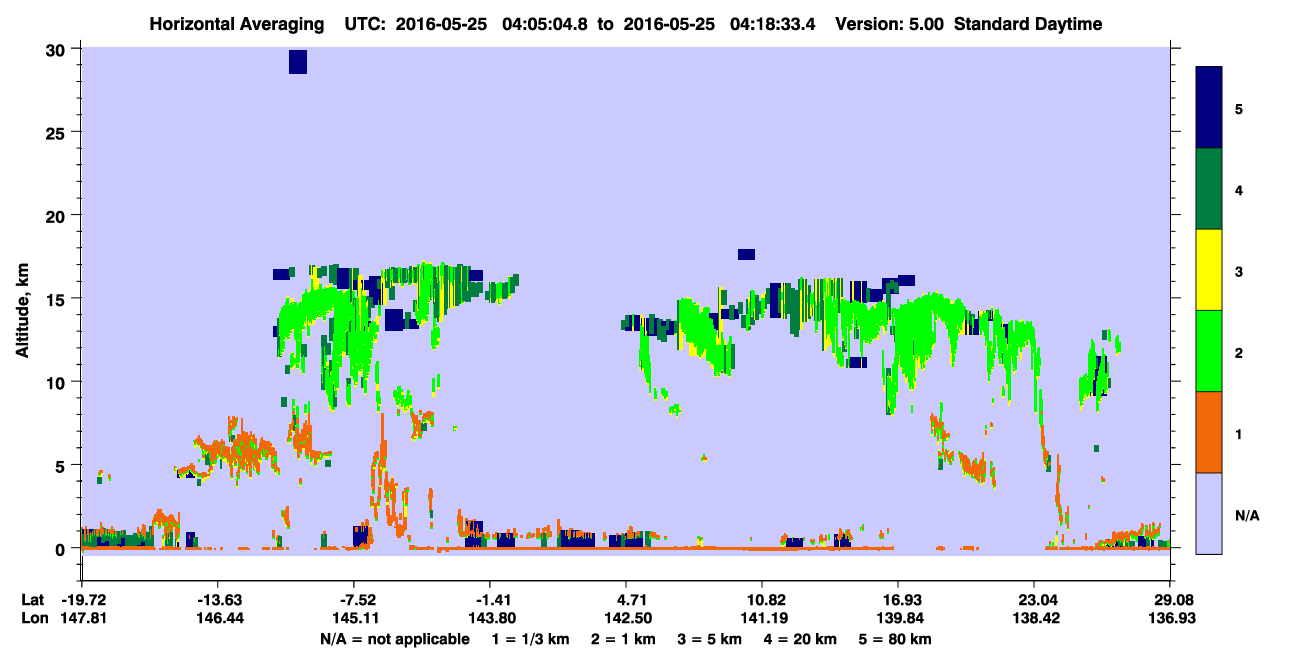
Task: Click the latitude value '-19.72'
Action: pos(82,600)
